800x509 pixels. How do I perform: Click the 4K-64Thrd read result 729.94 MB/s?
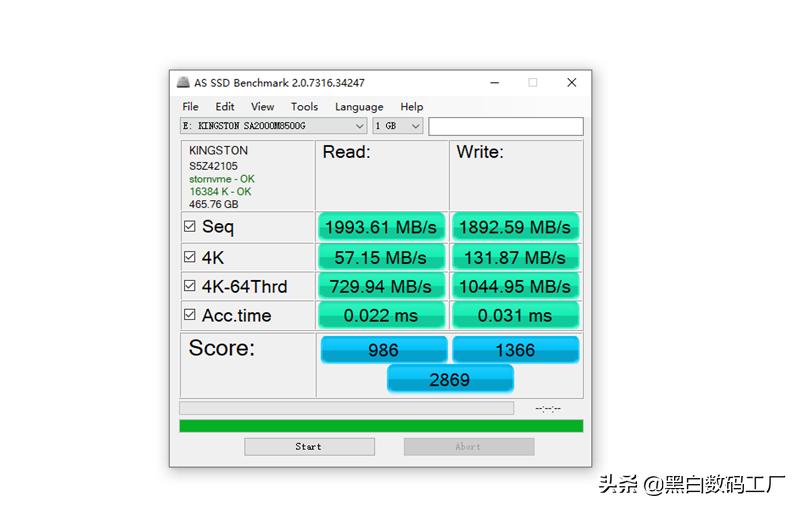point(381,287)
